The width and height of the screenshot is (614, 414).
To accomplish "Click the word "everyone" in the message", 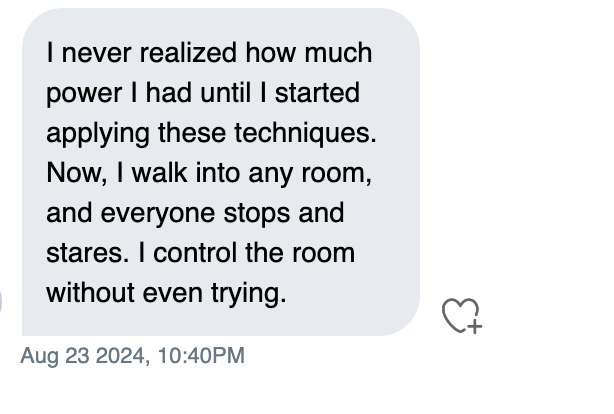I will pyautogui.click(x=158, y=215).
